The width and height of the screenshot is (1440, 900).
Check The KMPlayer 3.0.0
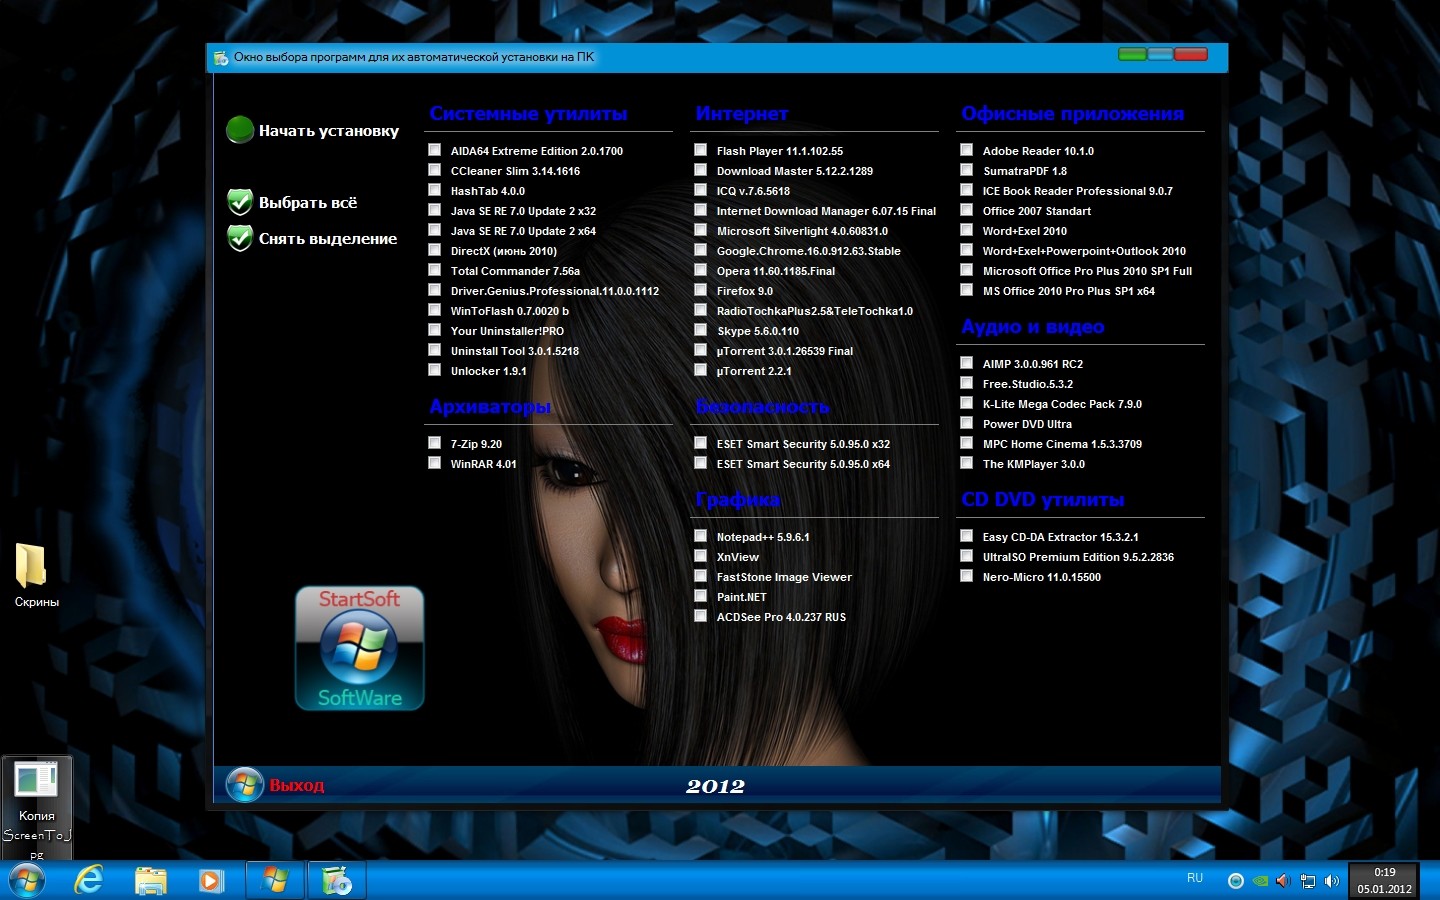[x=967, y=463]
